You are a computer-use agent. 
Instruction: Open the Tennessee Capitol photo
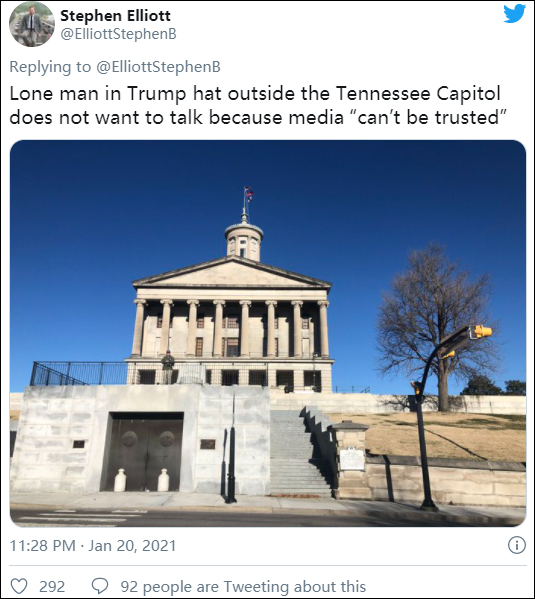click(x=268, y=333)
